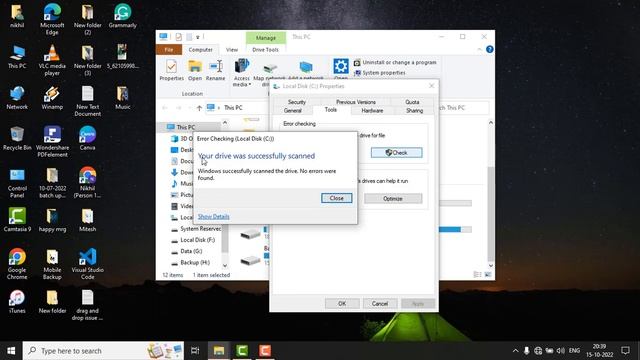
Task: Select the Camtasia 9 desktop icon
Action: [x=17, y=220]
